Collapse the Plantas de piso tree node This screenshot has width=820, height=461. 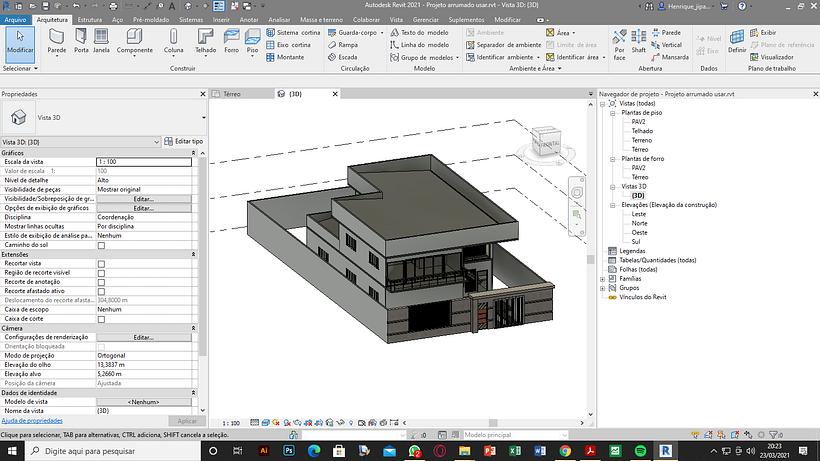(x=611, y=113)
